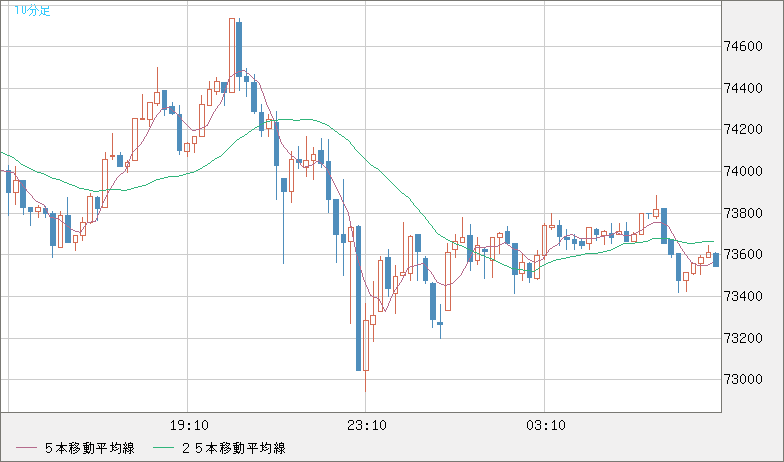784x462 pixels.
Task: Click the 19:10 time axis label
Action: tap(189, 426)
